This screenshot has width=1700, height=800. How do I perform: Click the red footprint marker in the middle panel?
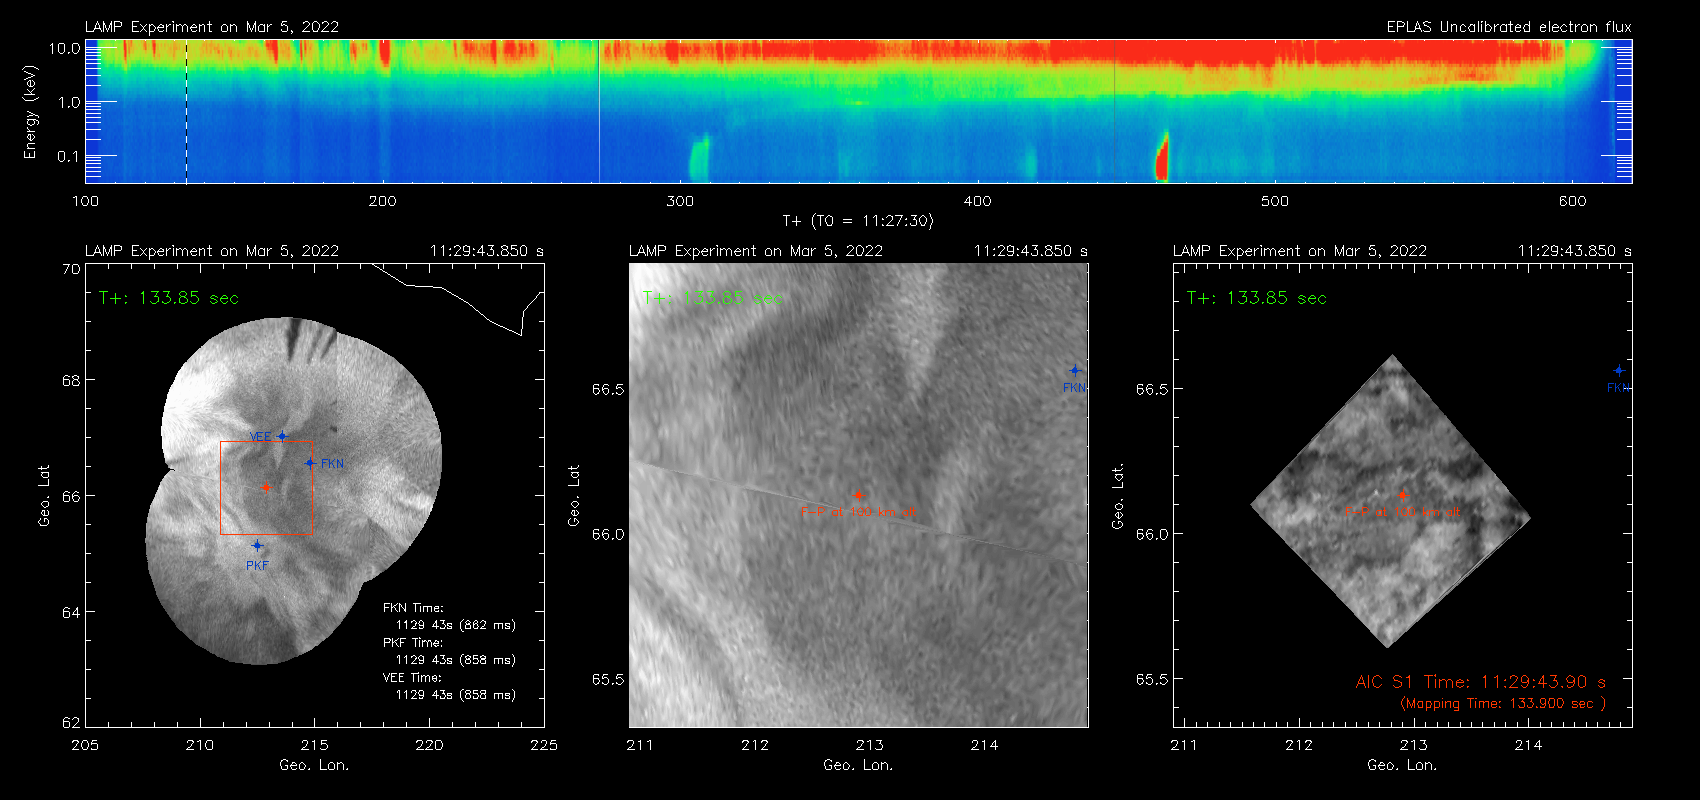[858, 494]
